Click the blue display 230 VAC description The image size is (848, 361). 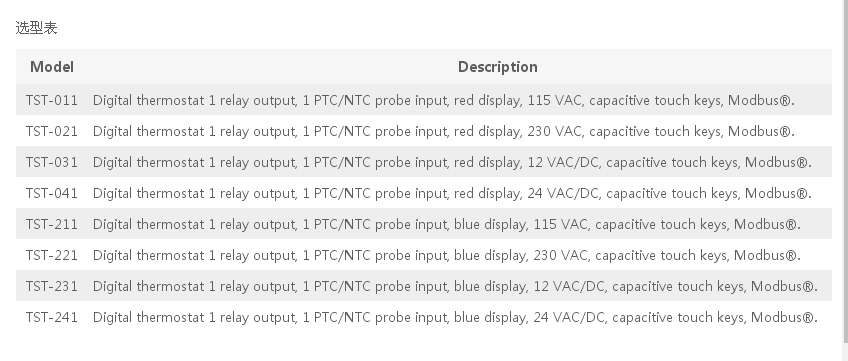click(x=447, y=255)
